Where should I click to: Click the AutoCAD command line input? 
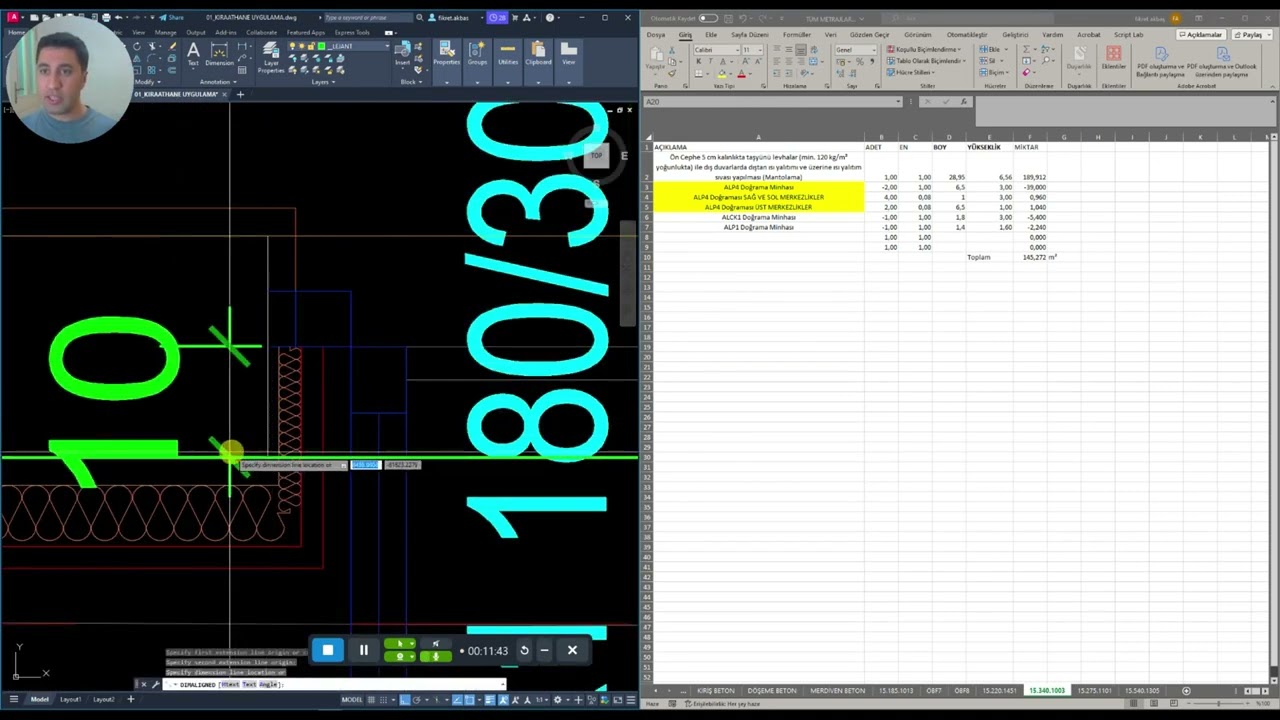(x=335, y=685)
